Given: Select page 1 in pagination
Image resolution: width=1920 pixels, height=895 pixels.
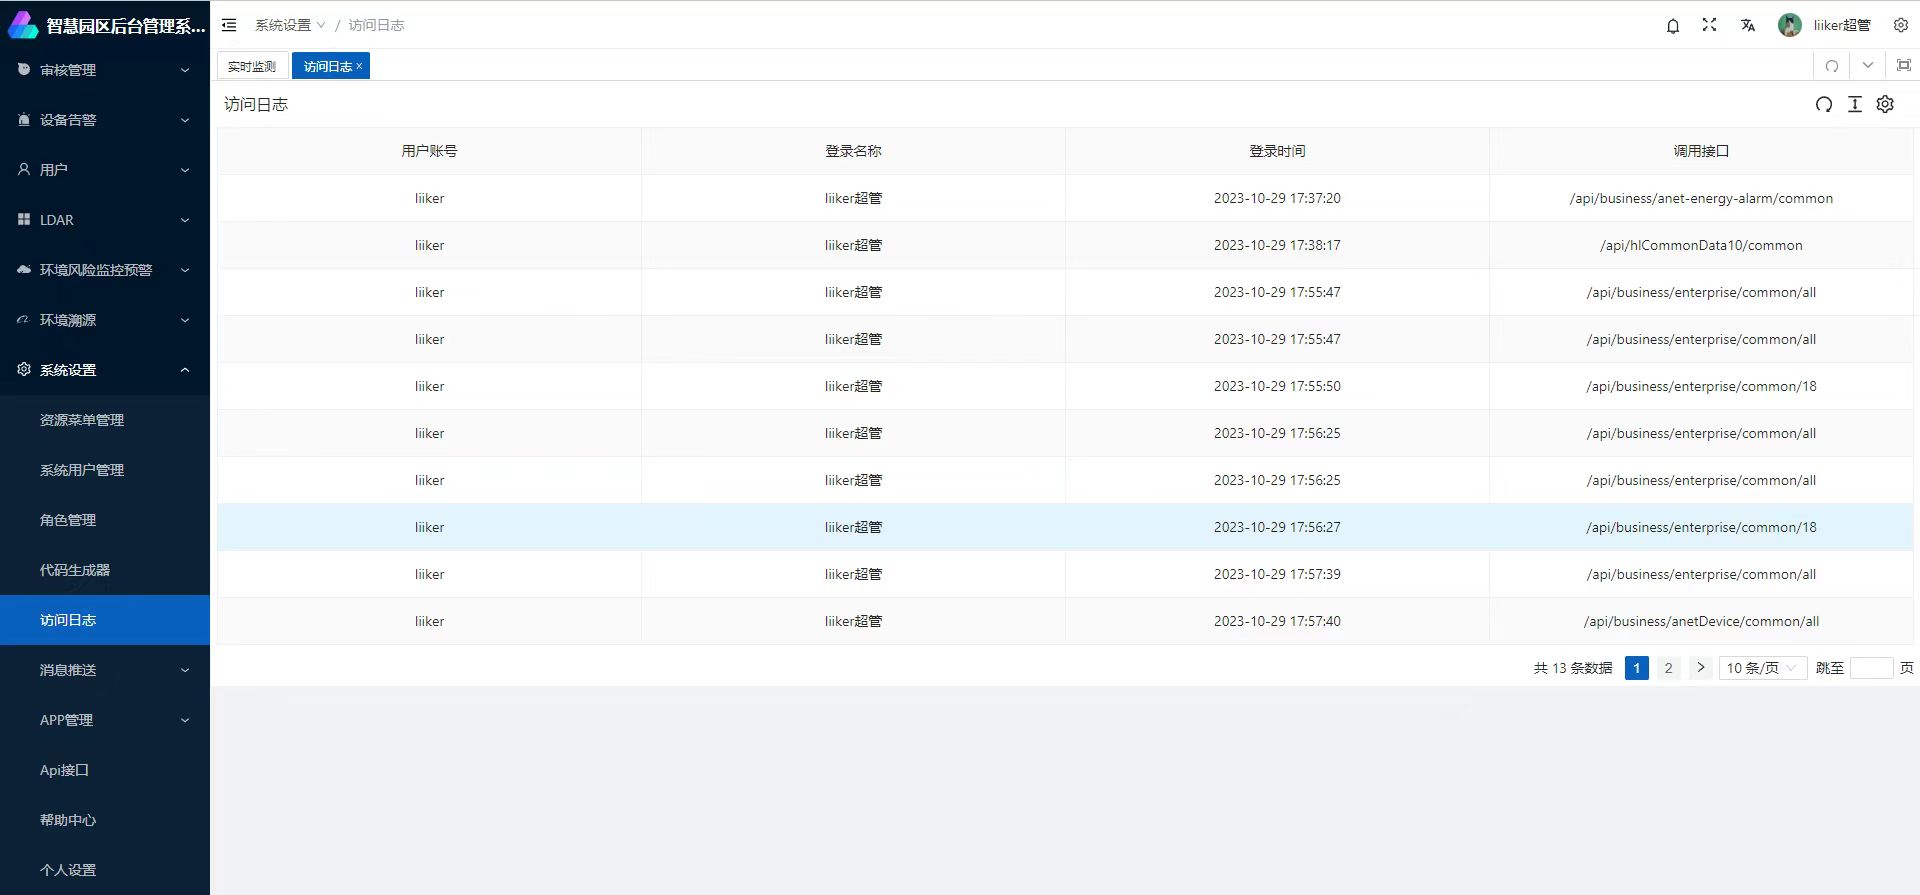Looking at the screenshot, I should coord(1637,668).
